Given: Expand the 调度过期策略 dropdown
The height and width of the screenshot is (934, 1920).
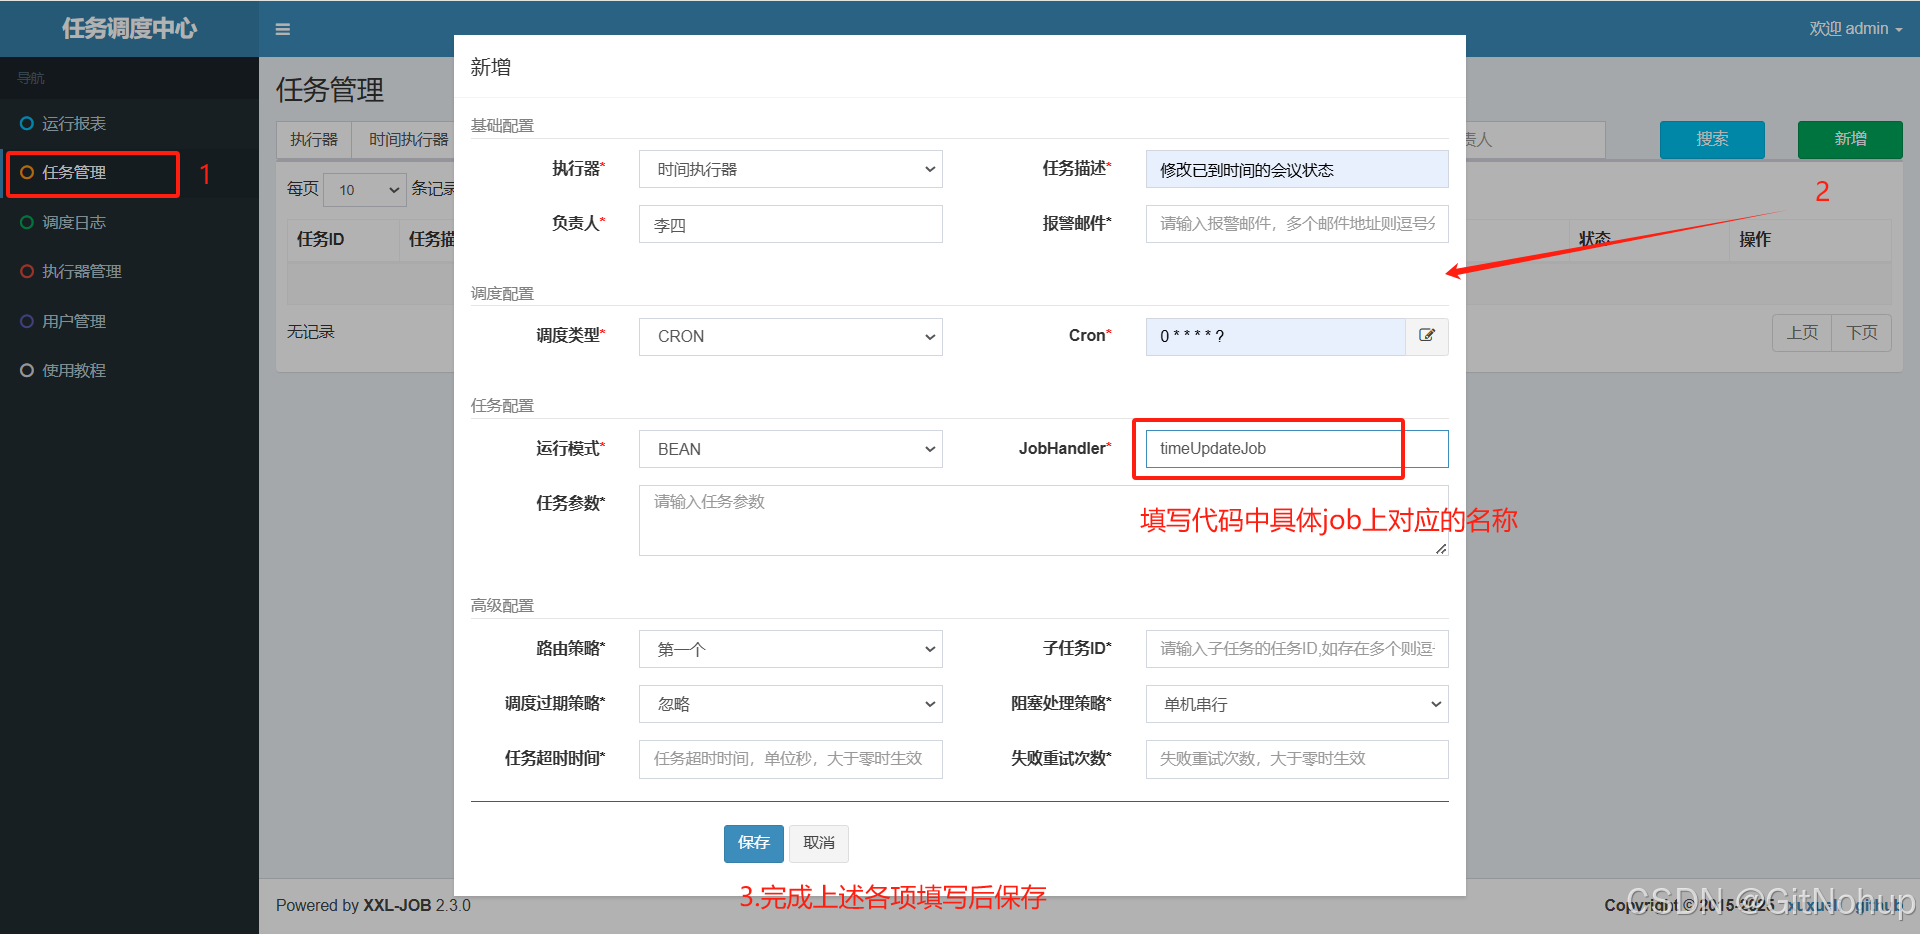Looking at the screenshot, I should 790,704.
